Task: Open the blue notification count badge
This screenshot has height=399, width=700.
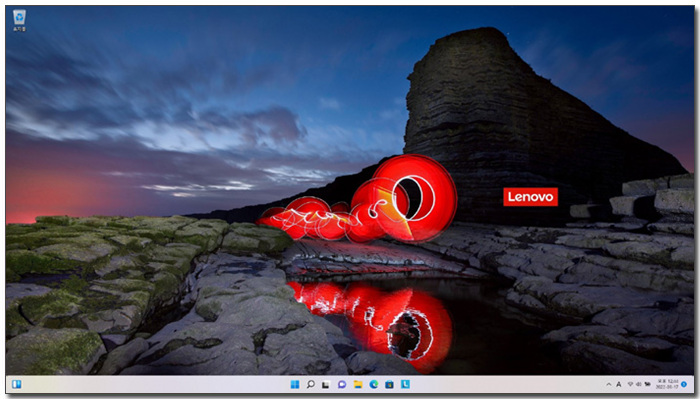Action: point(684,384)
